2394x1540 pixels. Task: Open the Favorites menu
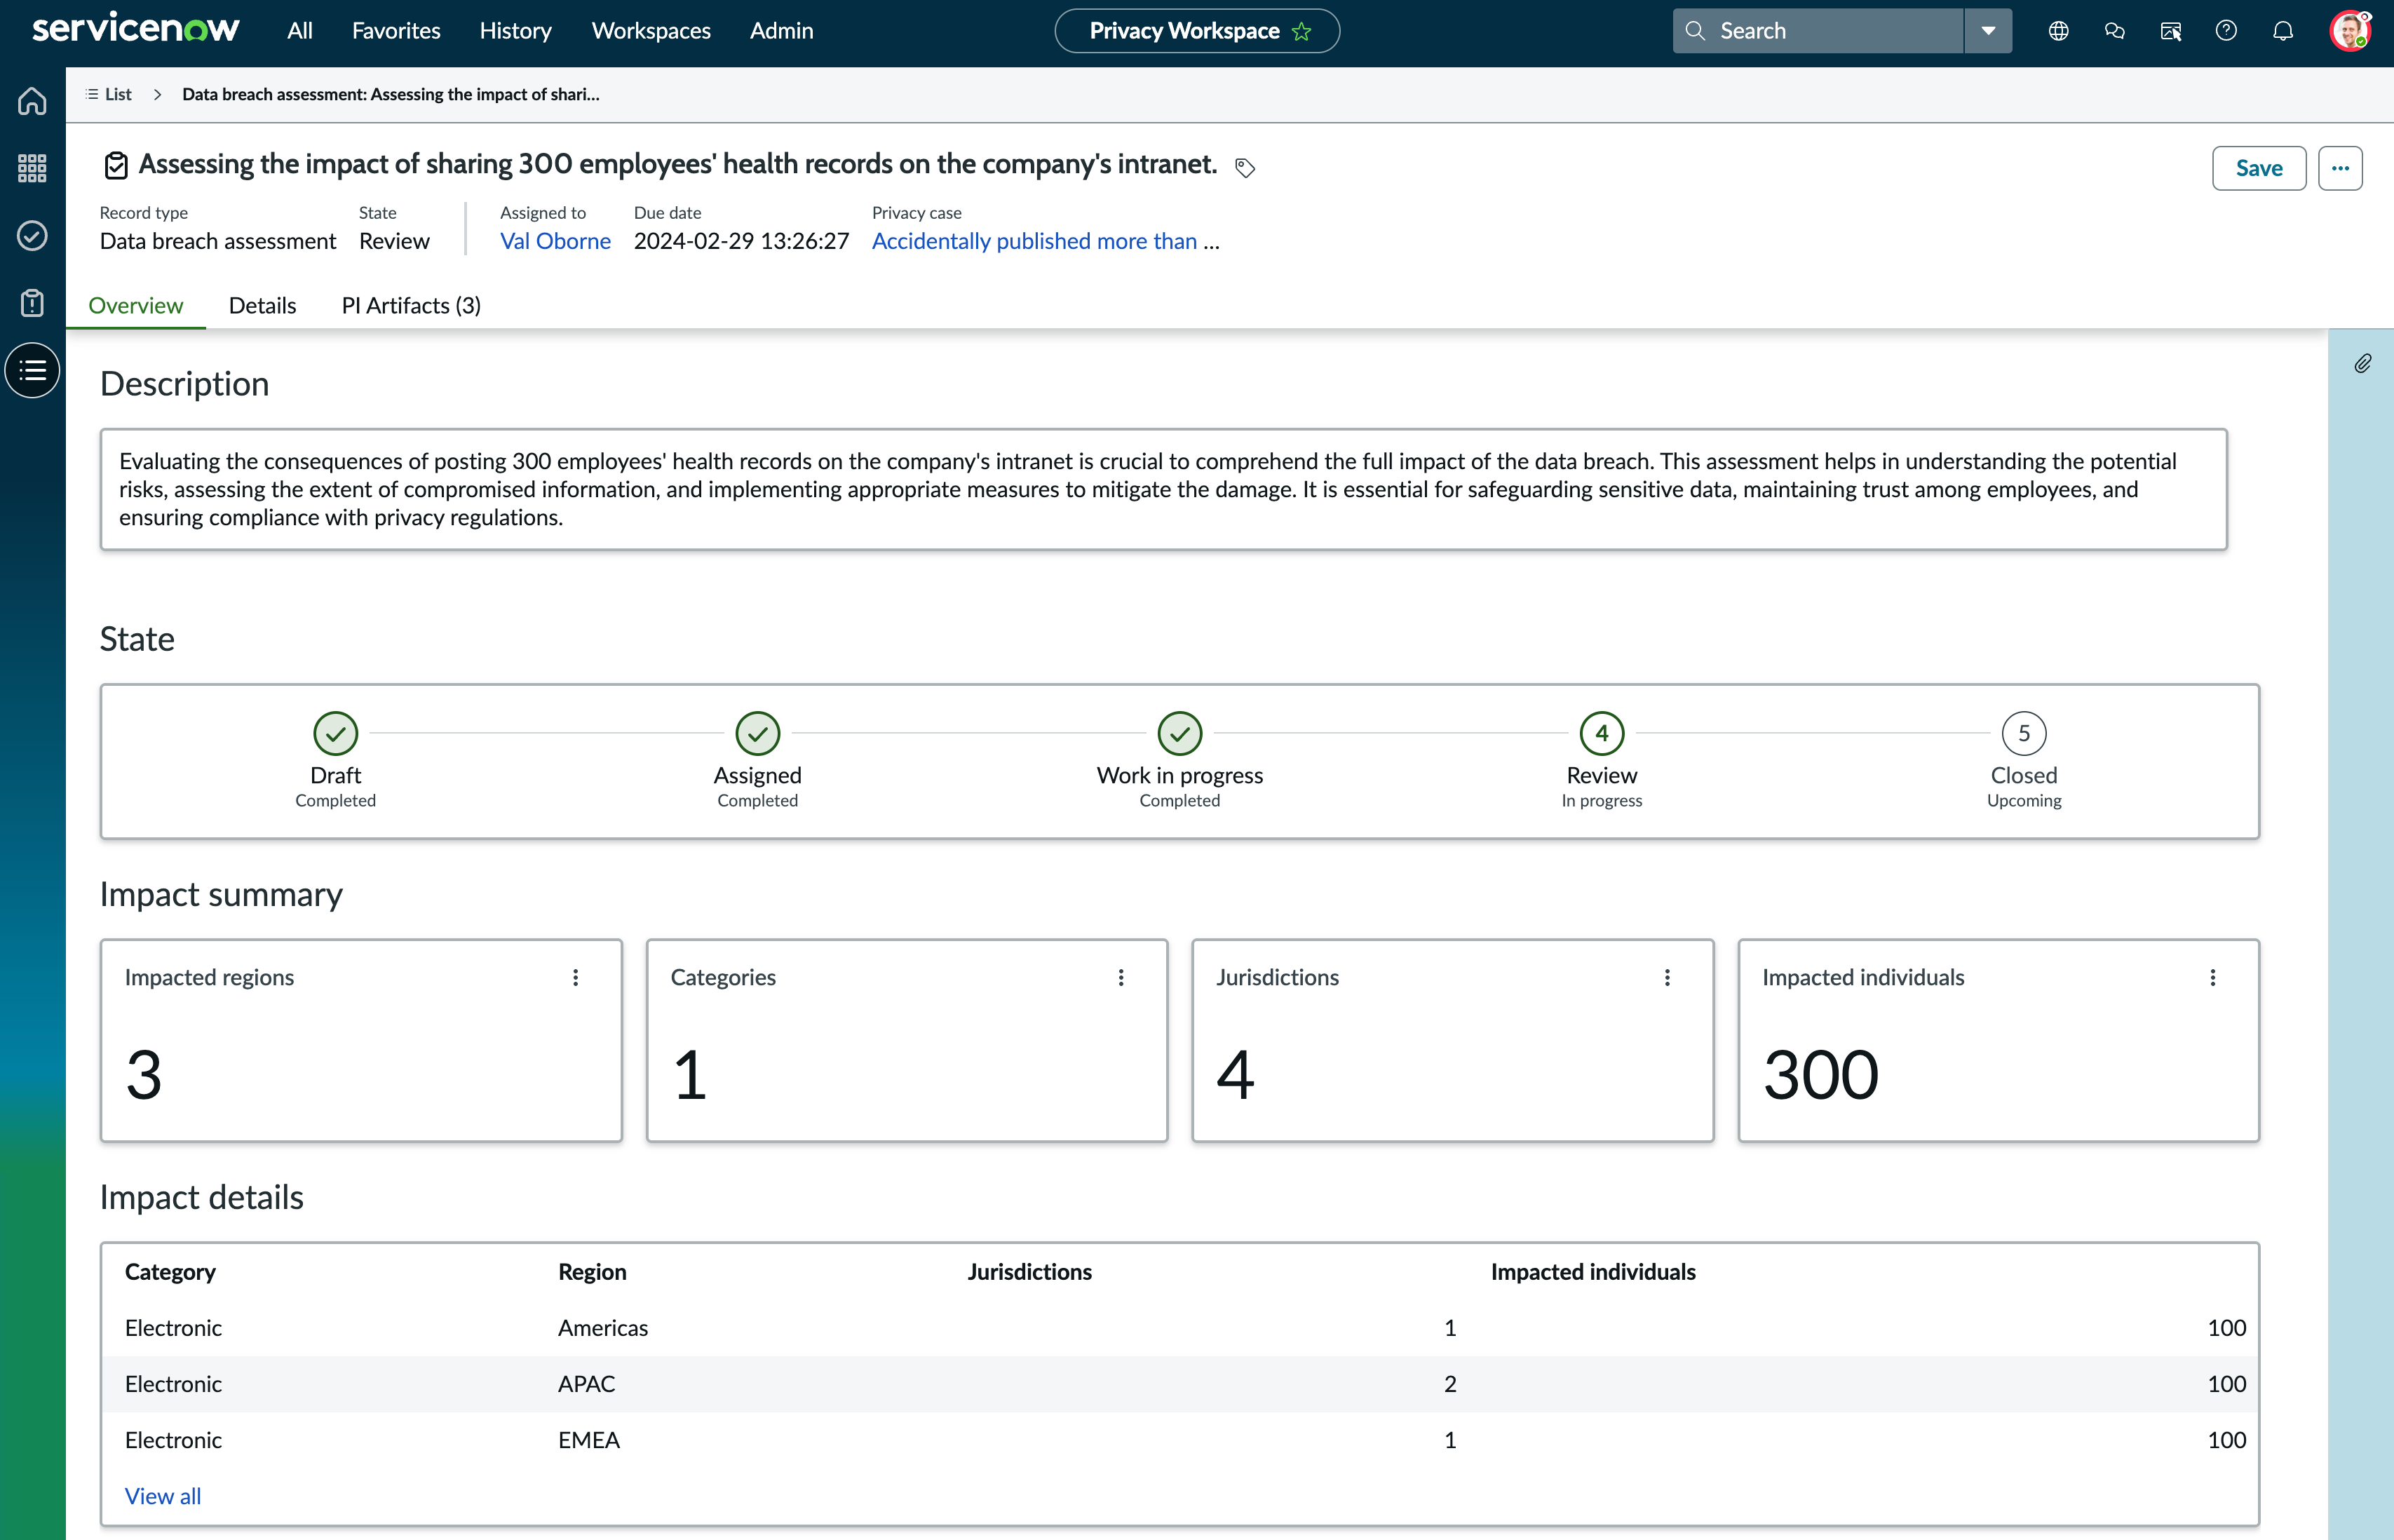[x=396, y=31]
